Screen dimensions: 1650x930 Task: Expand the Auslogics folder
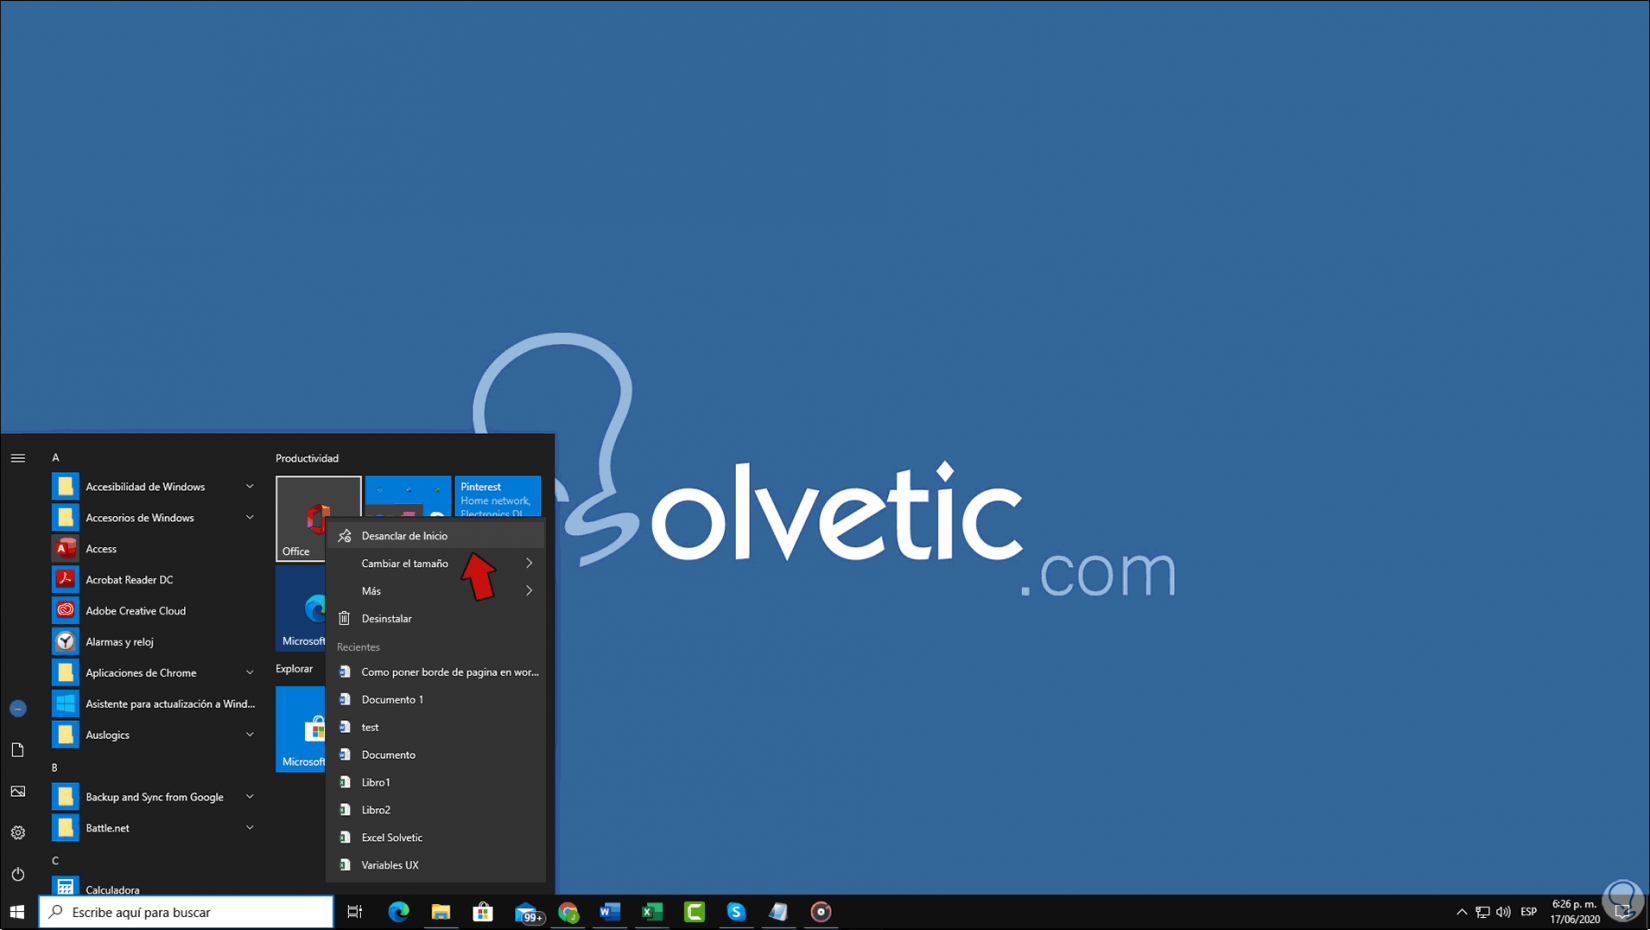(155, 734)
